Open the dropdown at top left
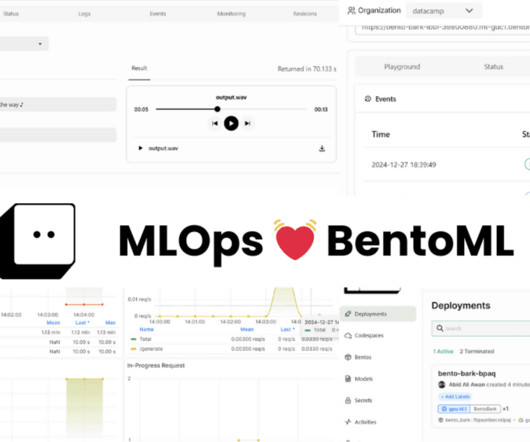This screenshot has width=530, height=442. point(24,44)
